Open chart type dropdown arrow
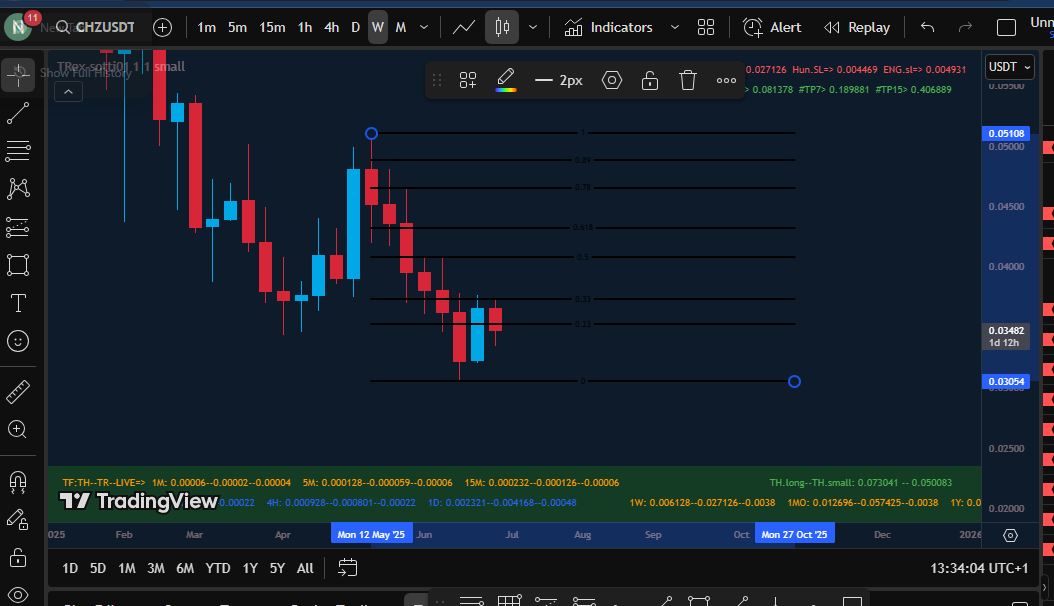The image size is (1054, 606). (533, 28)
